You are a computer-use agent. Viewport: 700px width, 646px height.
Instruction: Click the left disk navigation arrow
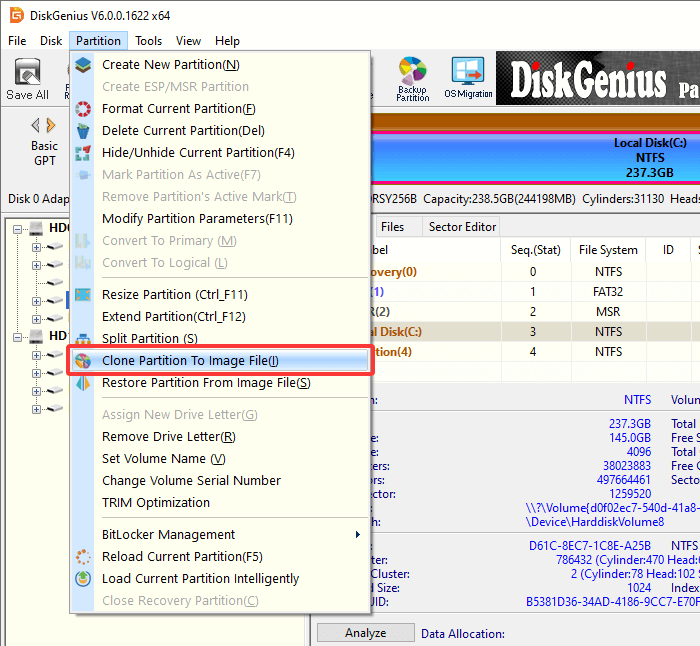[x=36, y=125]
